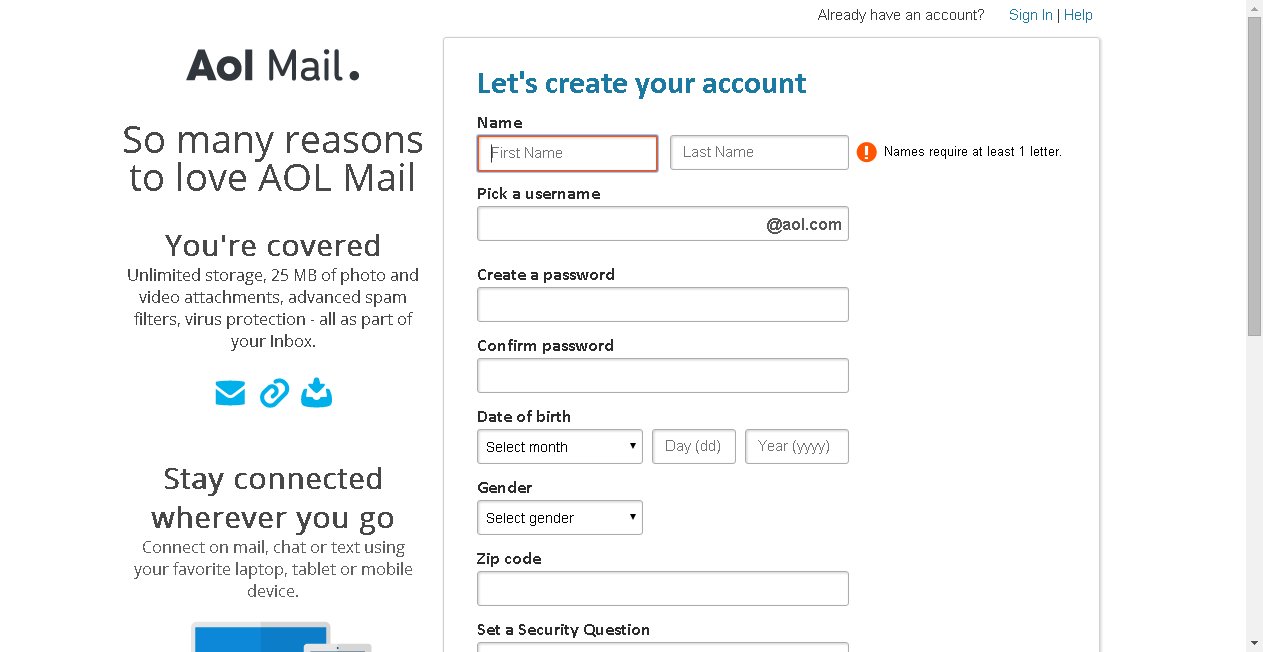This screenshot has width=1263, height=652.
Task: Click the download inbox tray icon
Action: click(316, 393)
